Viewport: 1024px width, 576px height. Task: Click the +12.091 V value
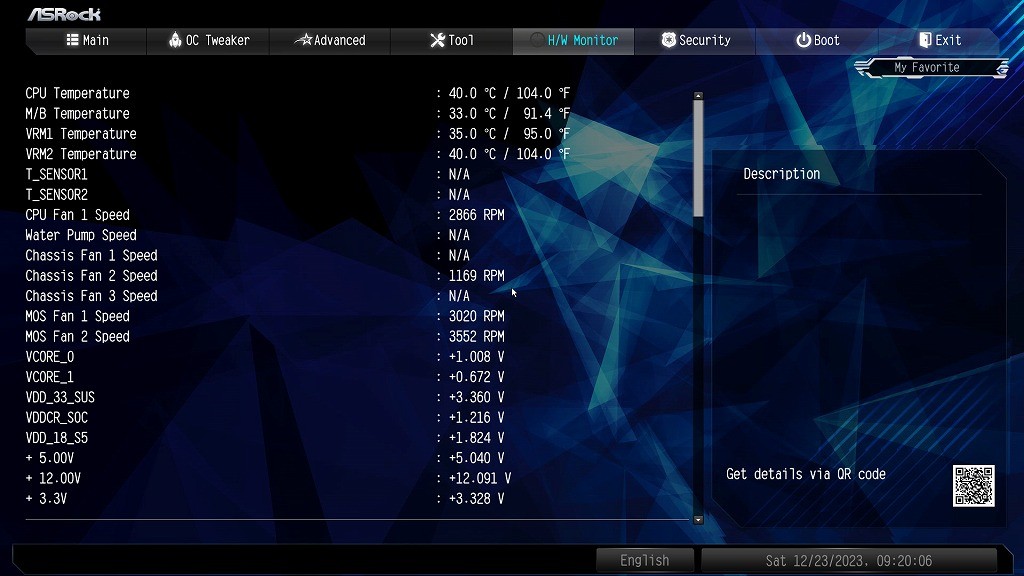(x=479, y=479)
